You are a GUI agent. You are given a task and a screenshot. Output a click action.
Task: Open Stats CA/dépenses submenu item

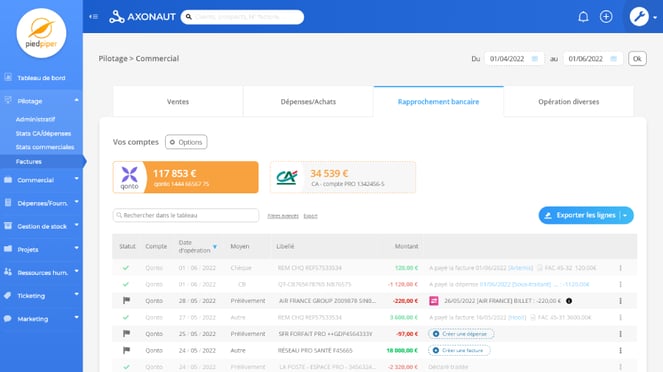[x=43, y=133]
